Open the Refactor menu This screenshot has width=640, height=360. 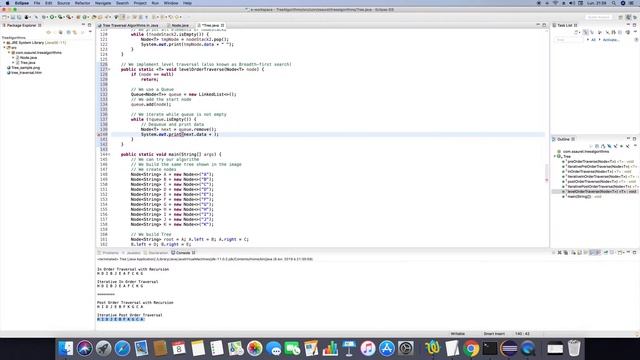point(82,3)
